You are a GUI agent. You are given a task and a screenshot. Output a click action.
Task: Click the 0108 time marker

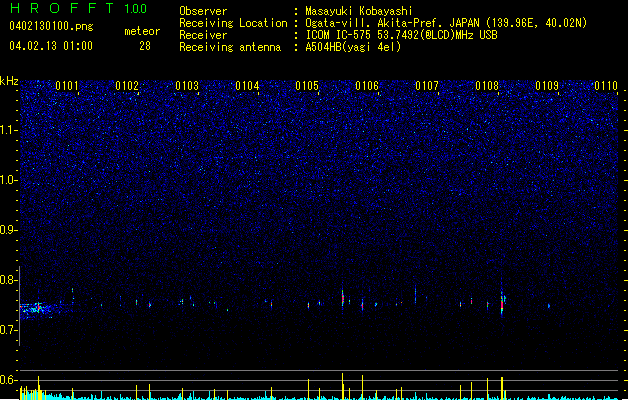click(487, 86)
